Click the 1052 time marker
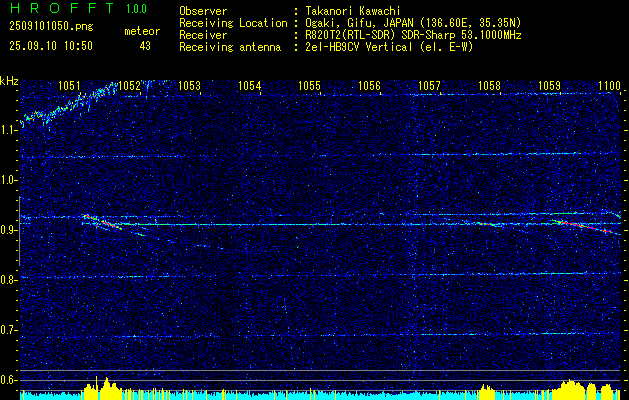This screenshot has width=629, height=400. click(x=129, y=85)
